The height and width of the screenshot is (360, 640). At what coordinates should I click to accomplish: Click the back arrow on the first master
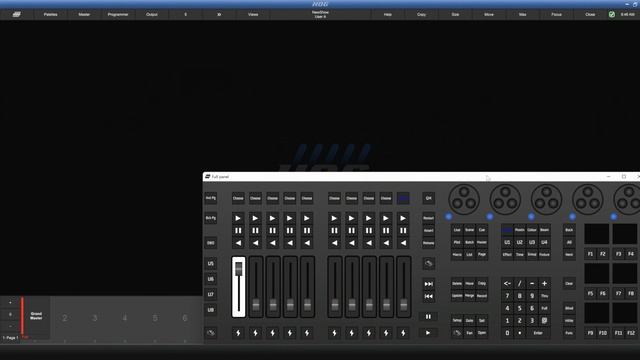pyautogui.click(x=238, y=243)
